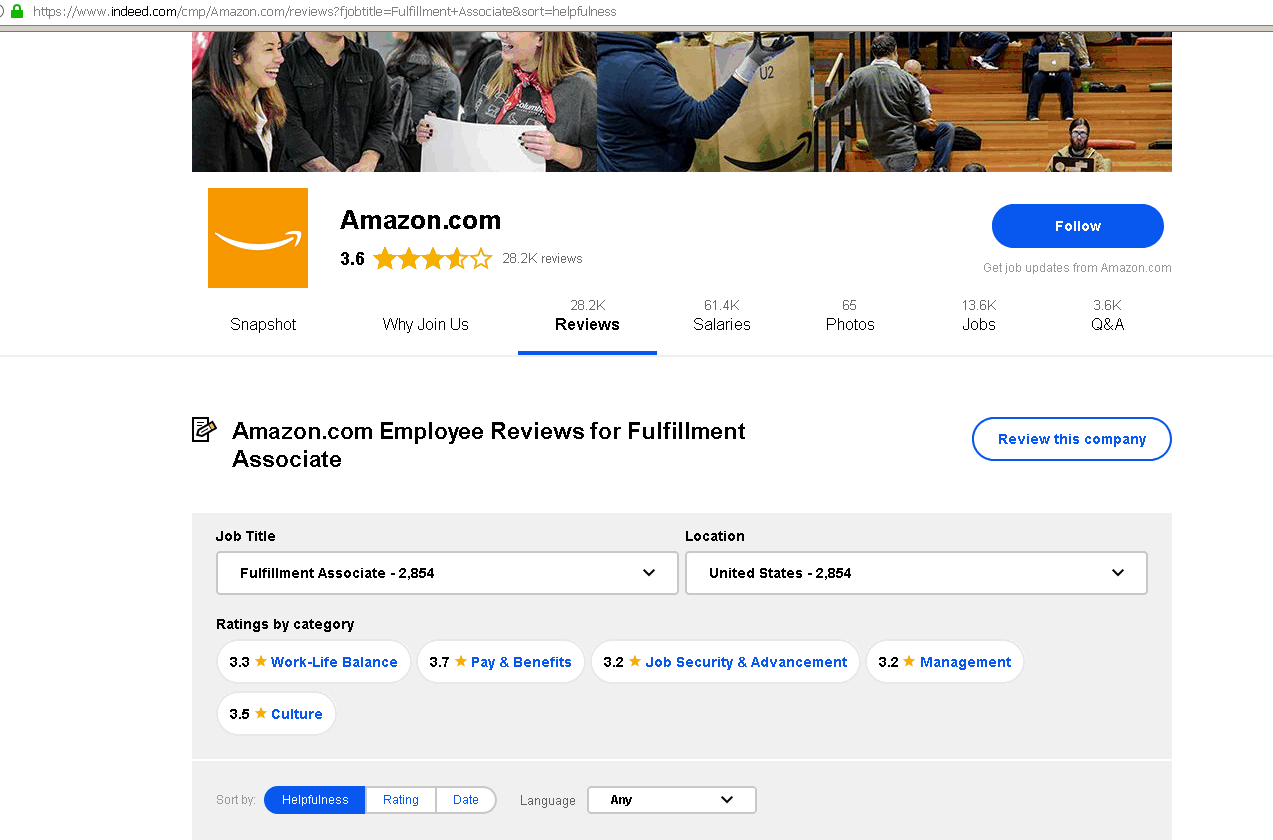1273x840 pixels.
Task: Click the star in Culture chip
Action: (x=261, y=714)
